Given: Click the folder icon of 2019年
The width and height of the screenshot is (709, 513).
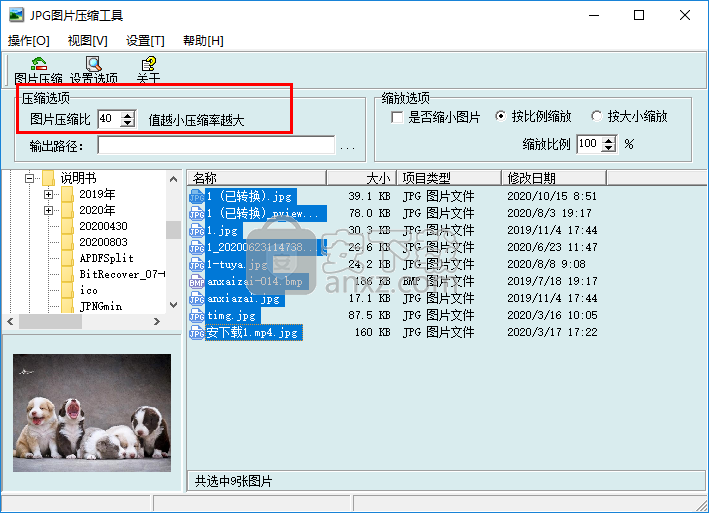Looking at the screenshot, I should point(67,194).
